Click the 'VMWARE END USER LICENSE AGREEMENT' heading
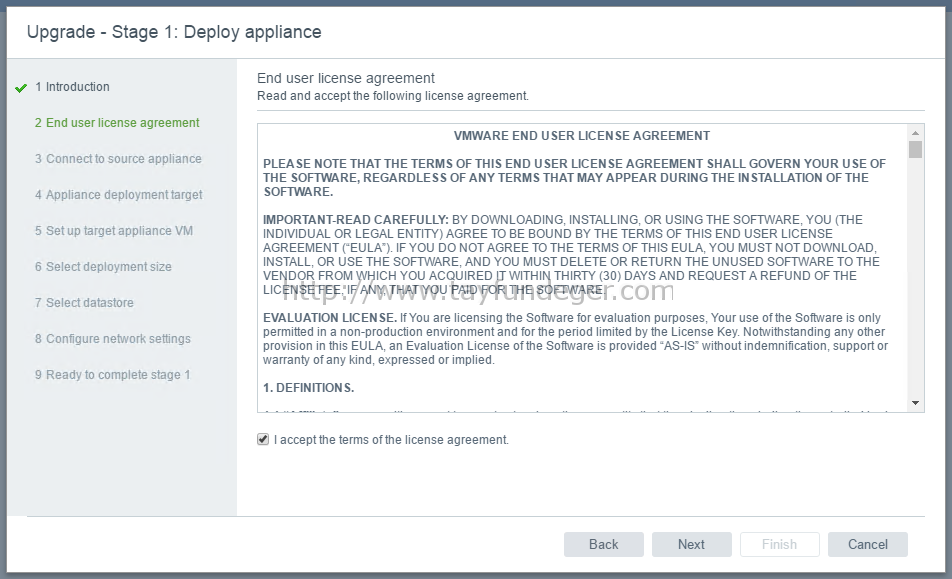 (x=582, y=136)
